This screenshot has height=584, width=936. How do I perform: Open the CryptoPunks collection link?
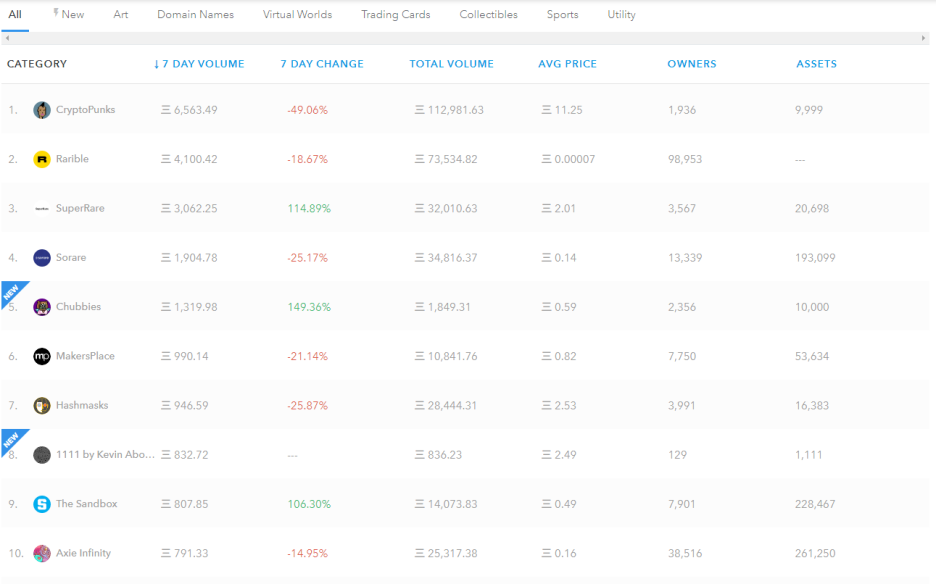coord(85,110)
